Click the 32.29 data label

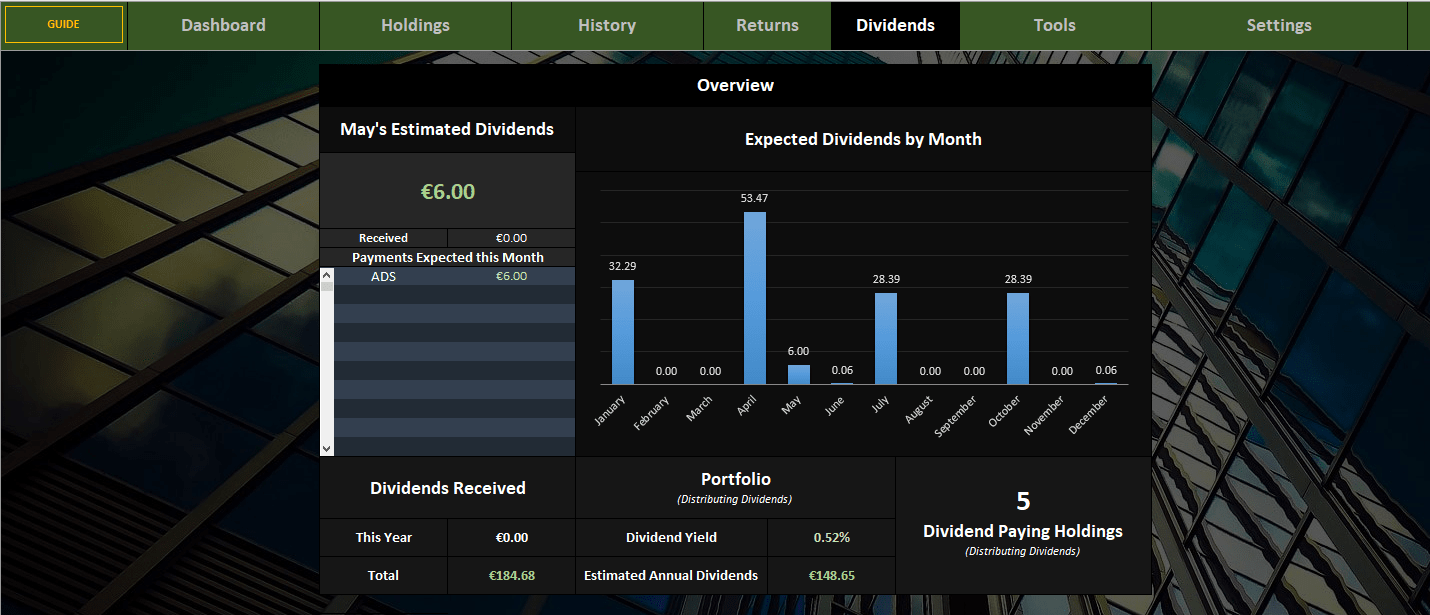[x=623, y=266]
